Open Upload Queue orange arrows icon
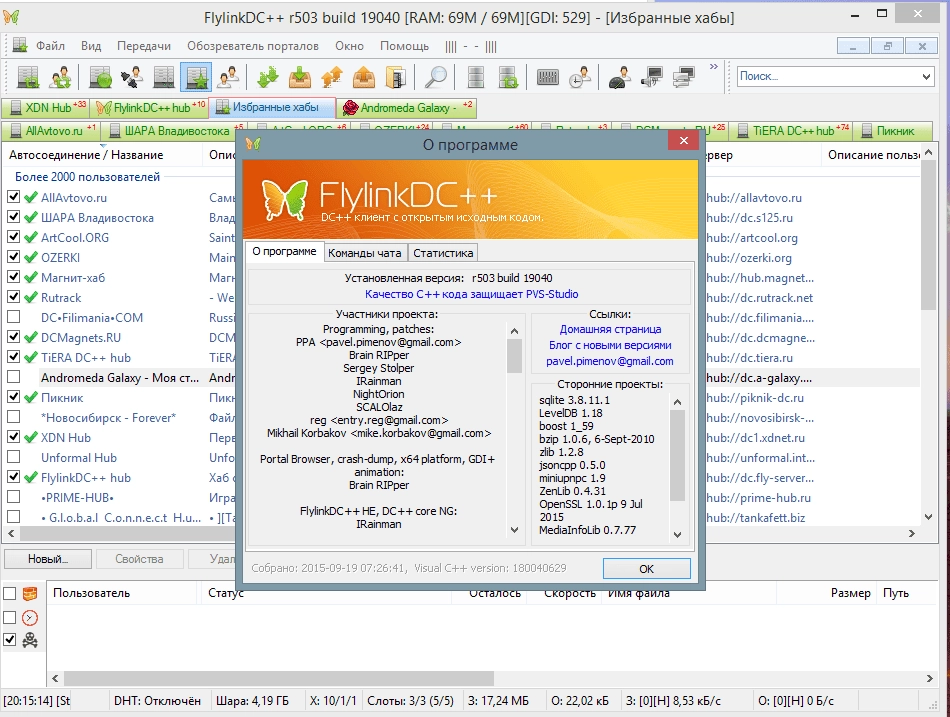Viewport: 950px width, 717px height. (x=331, y=78)
